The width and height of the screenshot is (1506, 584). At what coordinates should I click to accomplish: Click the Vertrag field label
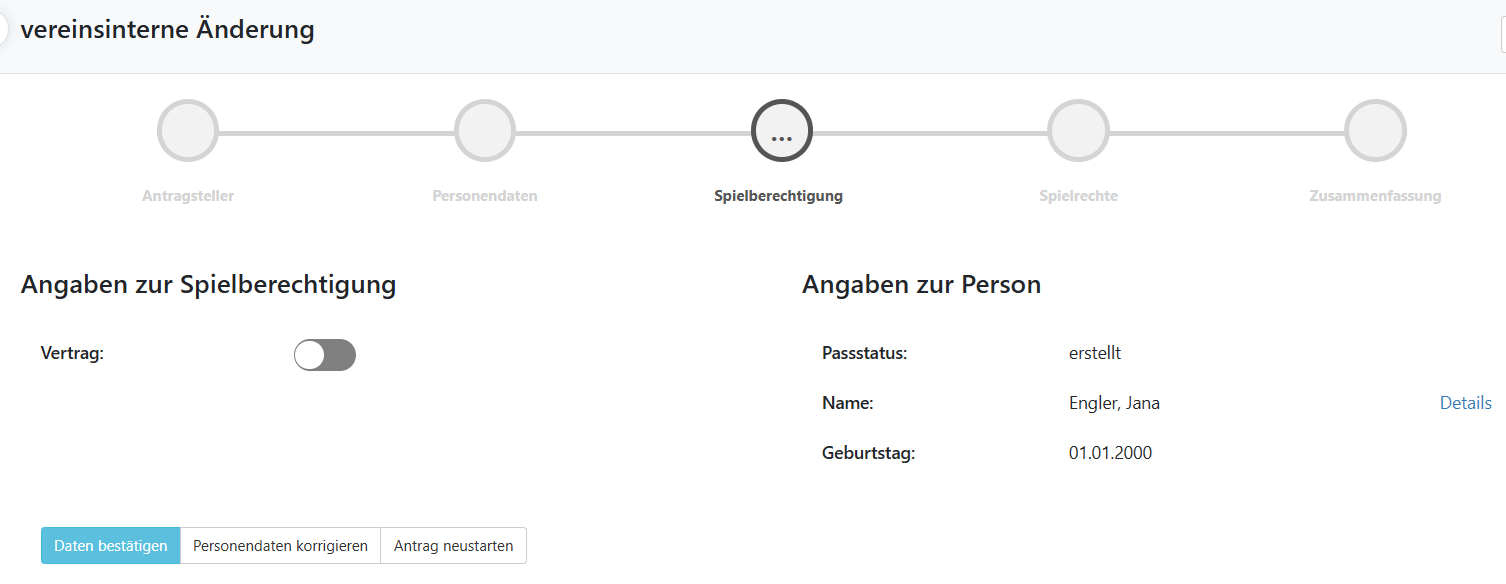coord(72,353)
